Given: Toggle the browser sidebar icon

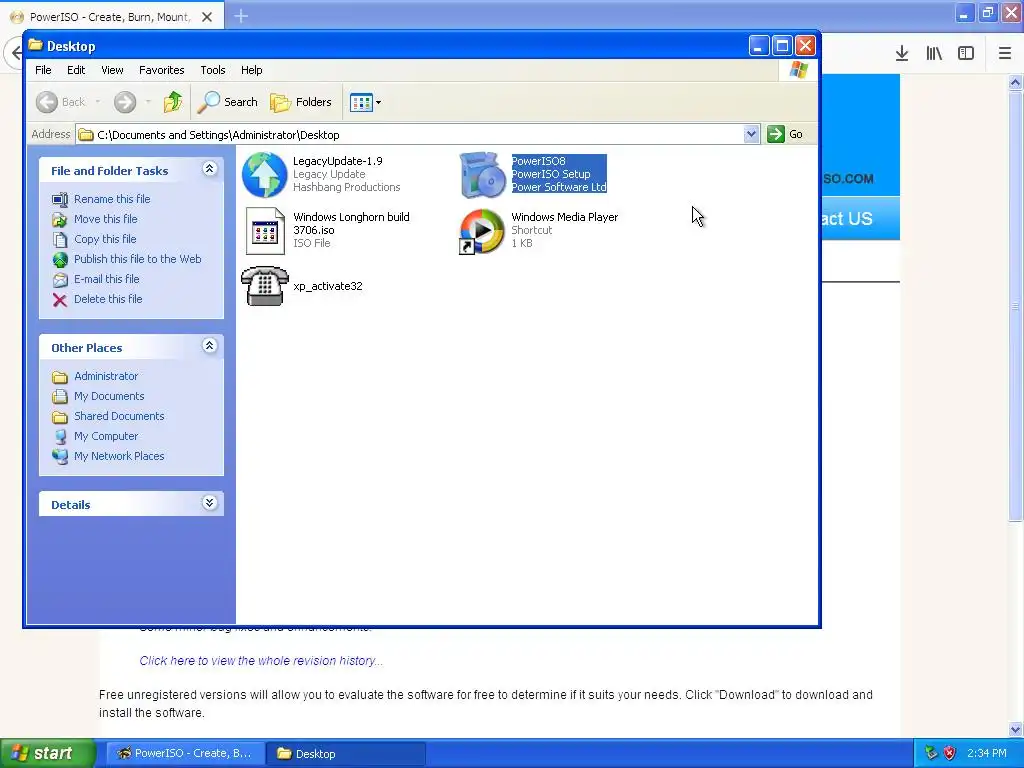Looking at the screenshot, I should [x=966, y=53].
